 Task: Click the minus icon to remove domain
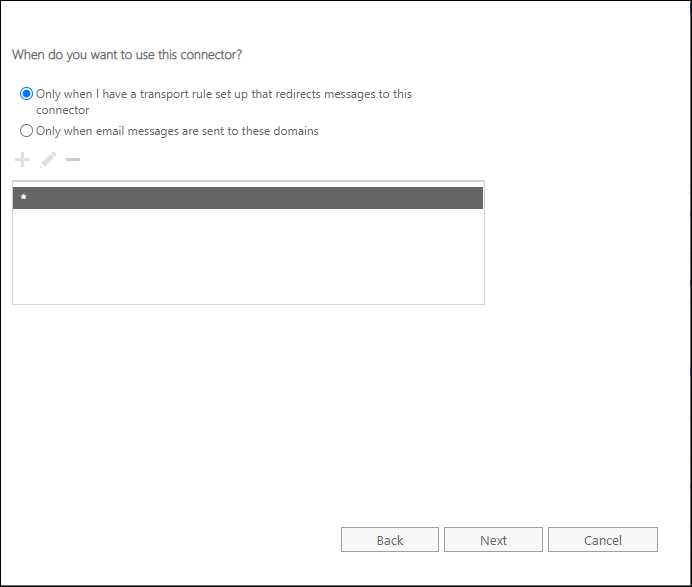(x=72, y=160)
